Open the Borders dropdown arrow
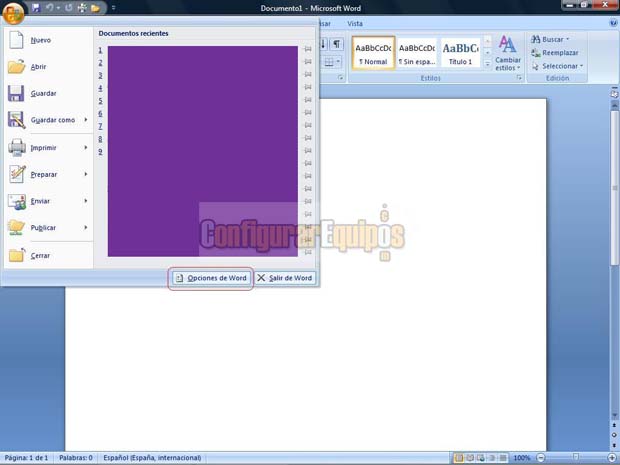 (338, 62)
